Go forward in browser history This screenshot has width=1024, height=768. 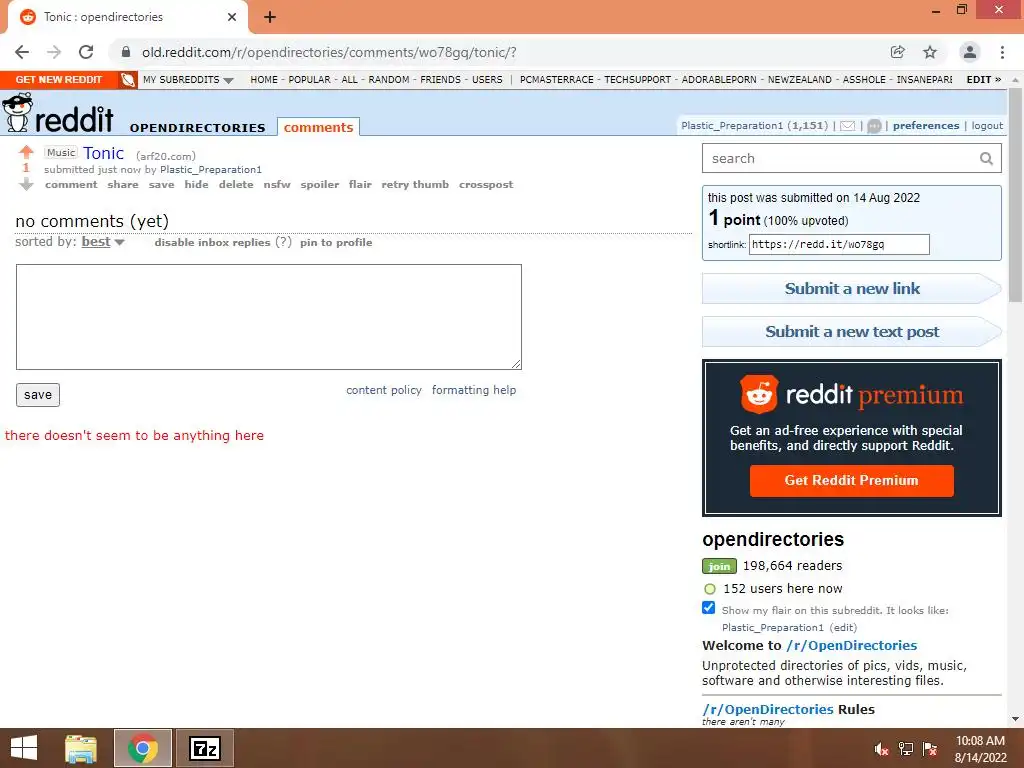tap(54, 52)
